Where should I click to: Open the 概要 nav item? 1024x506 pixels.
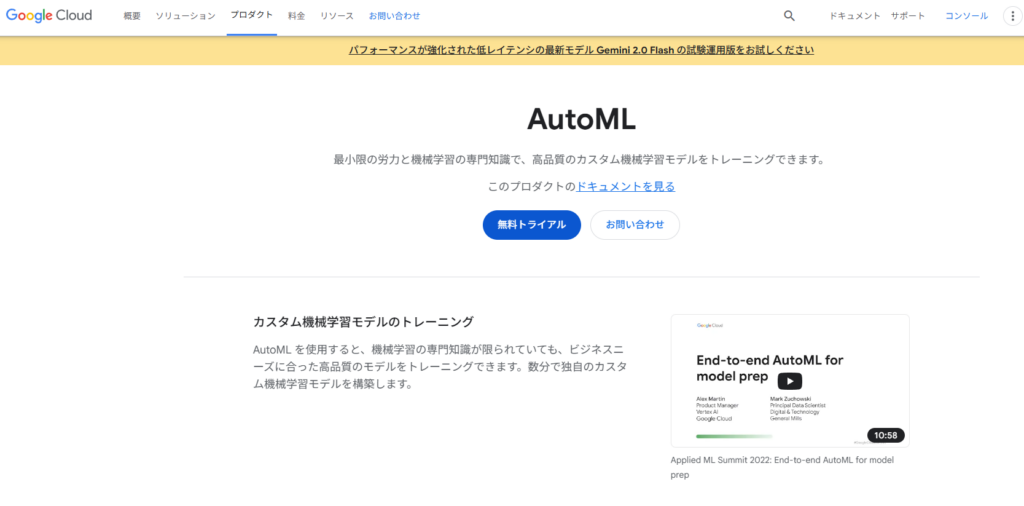pos(132,16)
